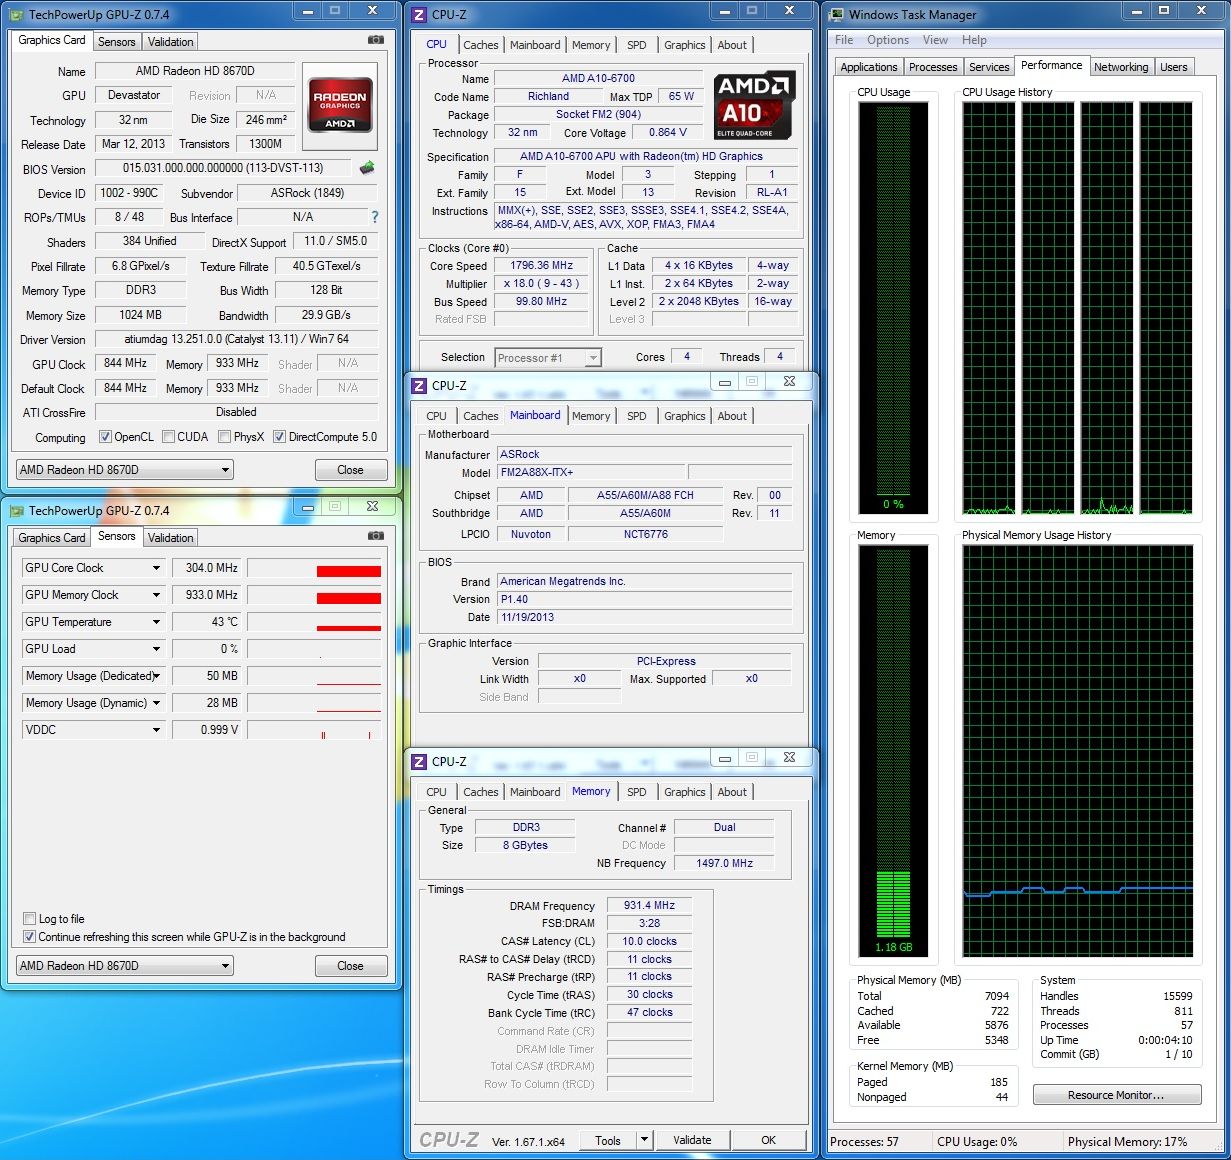The image size is (1231, 1160).
Task: Click the Resource Monitor button
Action: [1116, 1095]
